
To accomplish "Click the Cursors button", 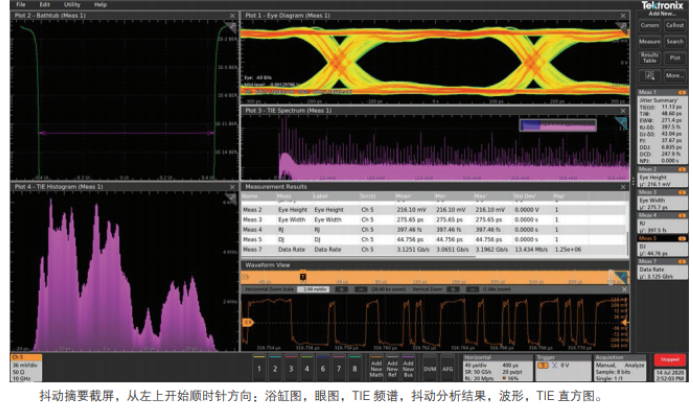I will coord(649,24).
